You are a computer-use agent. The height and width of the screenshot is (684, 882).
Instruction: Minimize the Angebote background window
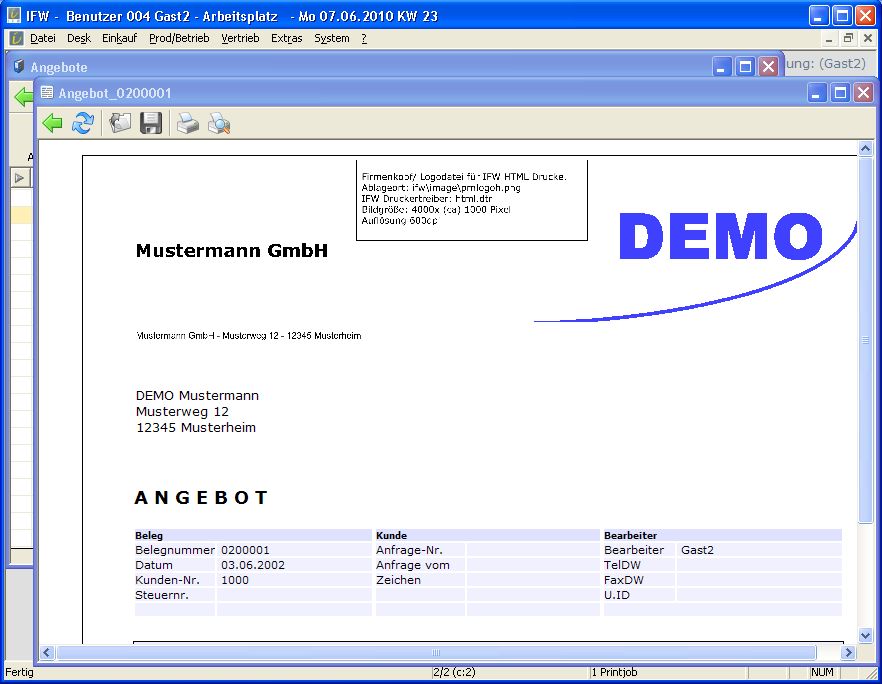pyautogui.click(x=722, y=67)
